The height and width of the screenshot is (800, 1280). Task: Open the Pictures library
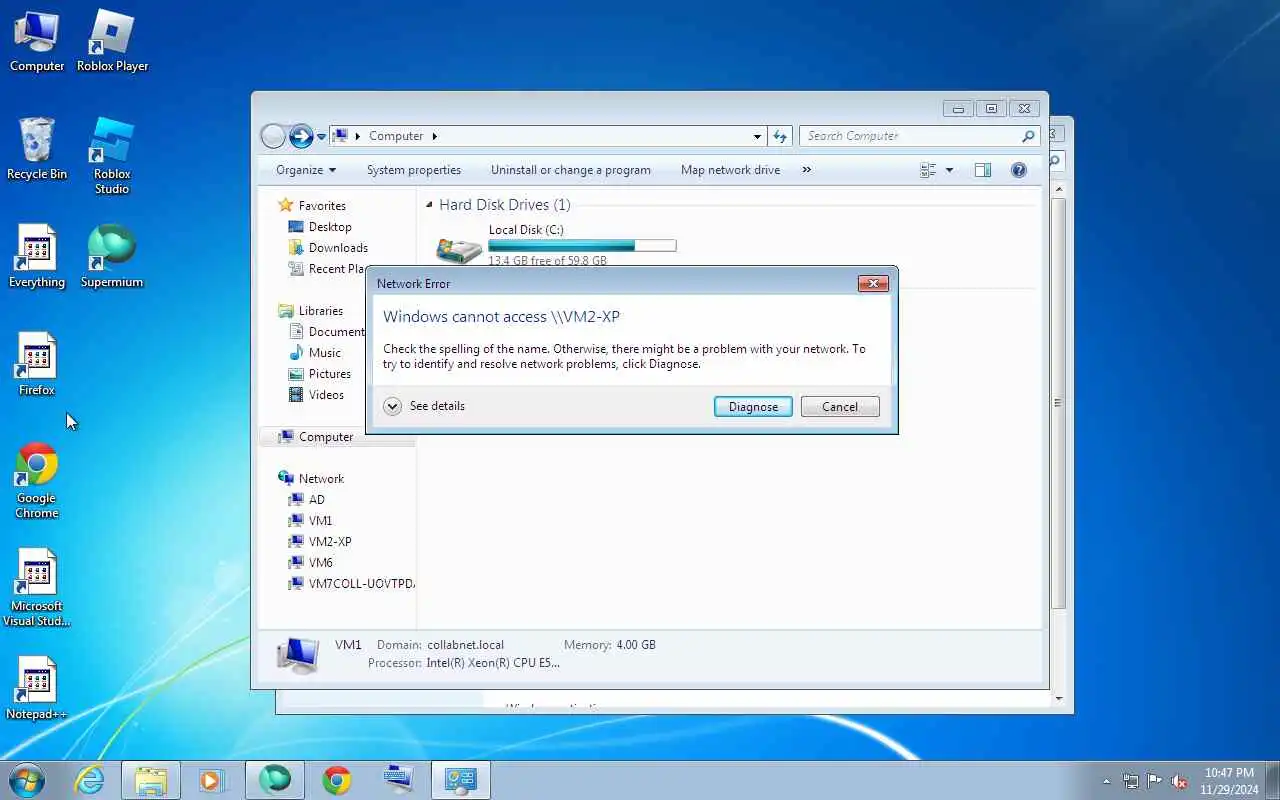[x=330, y=374]
